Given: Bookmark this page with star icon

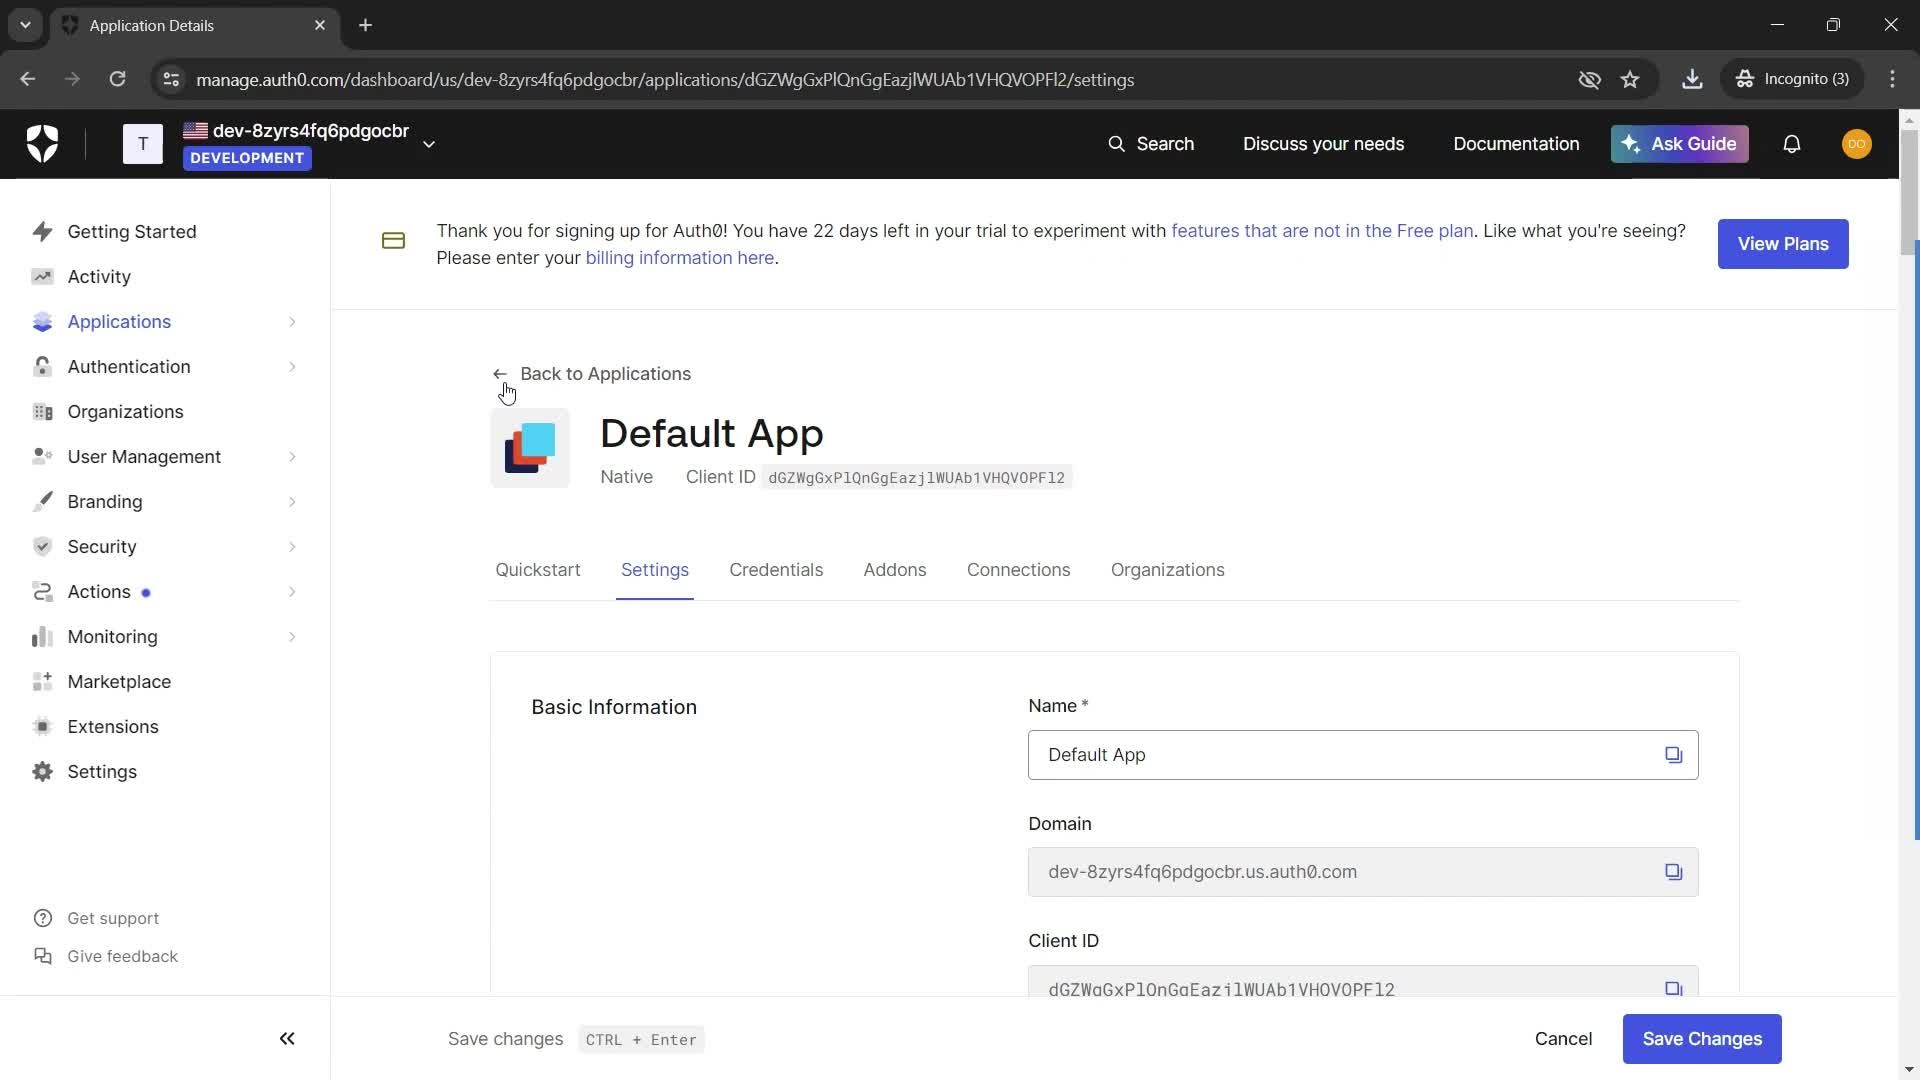Looking at the screenshot, I should coord(1630,80).
